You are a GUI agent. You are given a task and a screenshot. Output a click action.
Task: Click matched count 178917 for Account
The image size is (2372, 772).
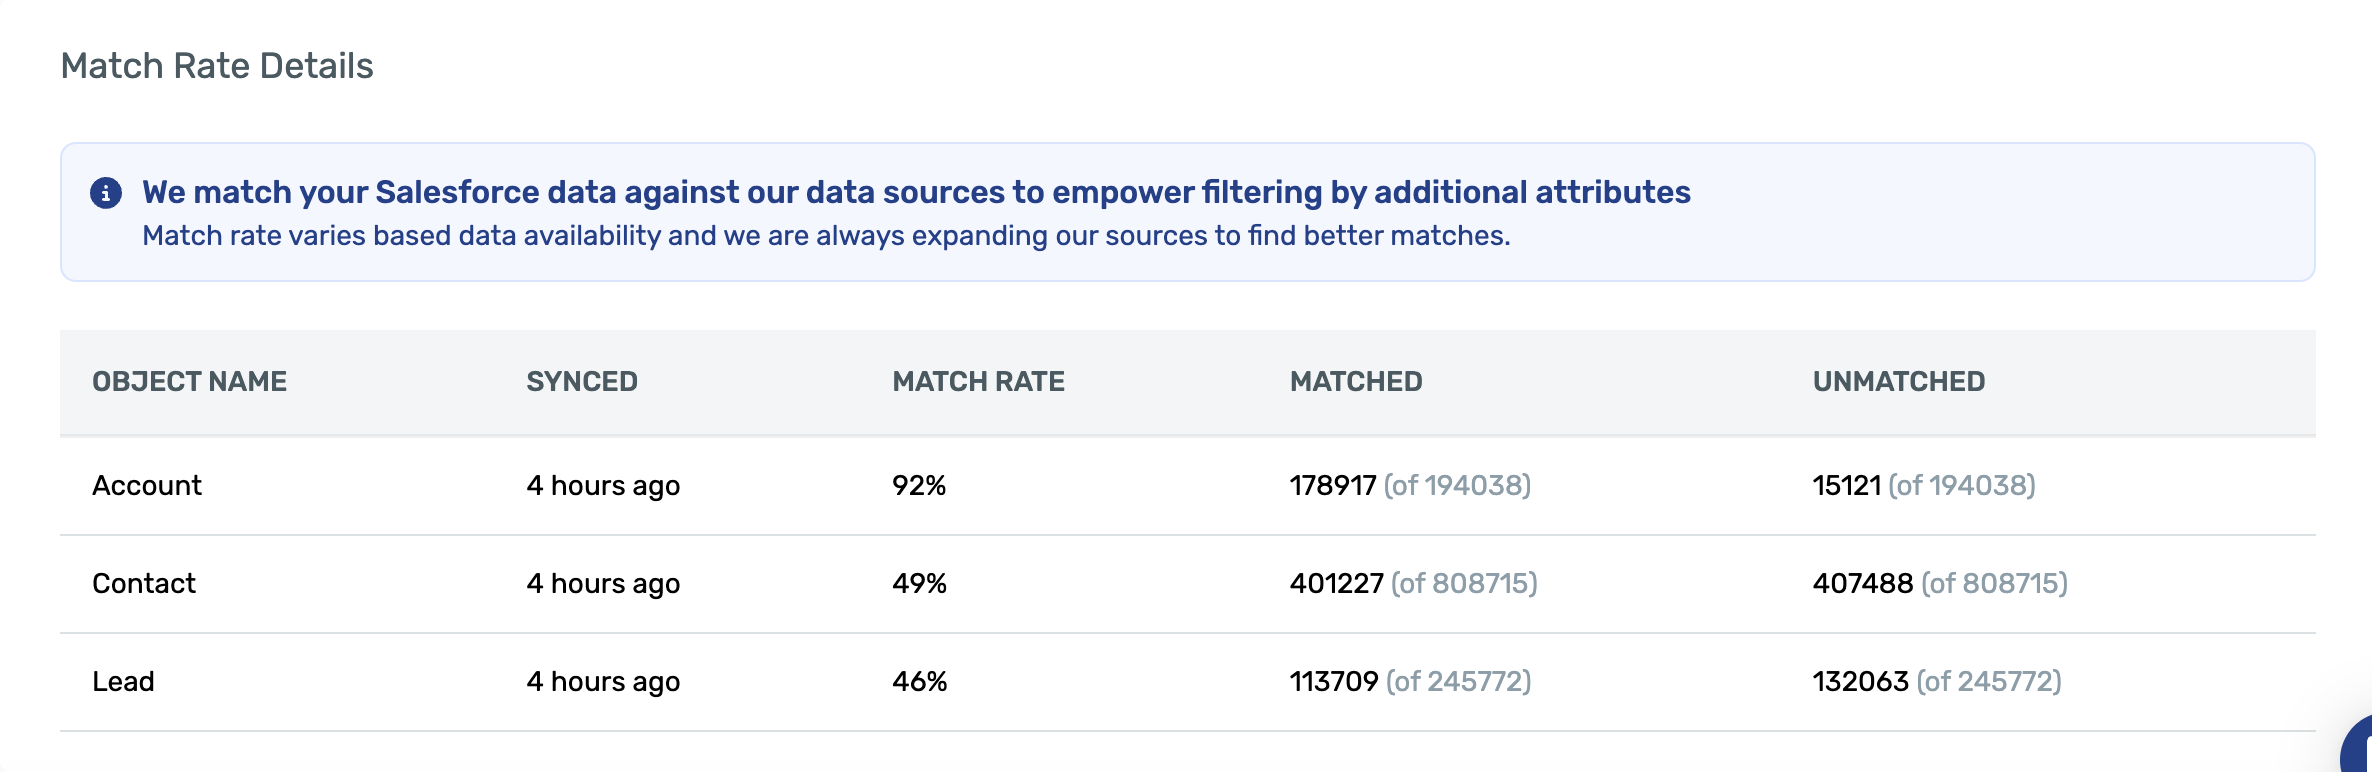pos(1333,486)
